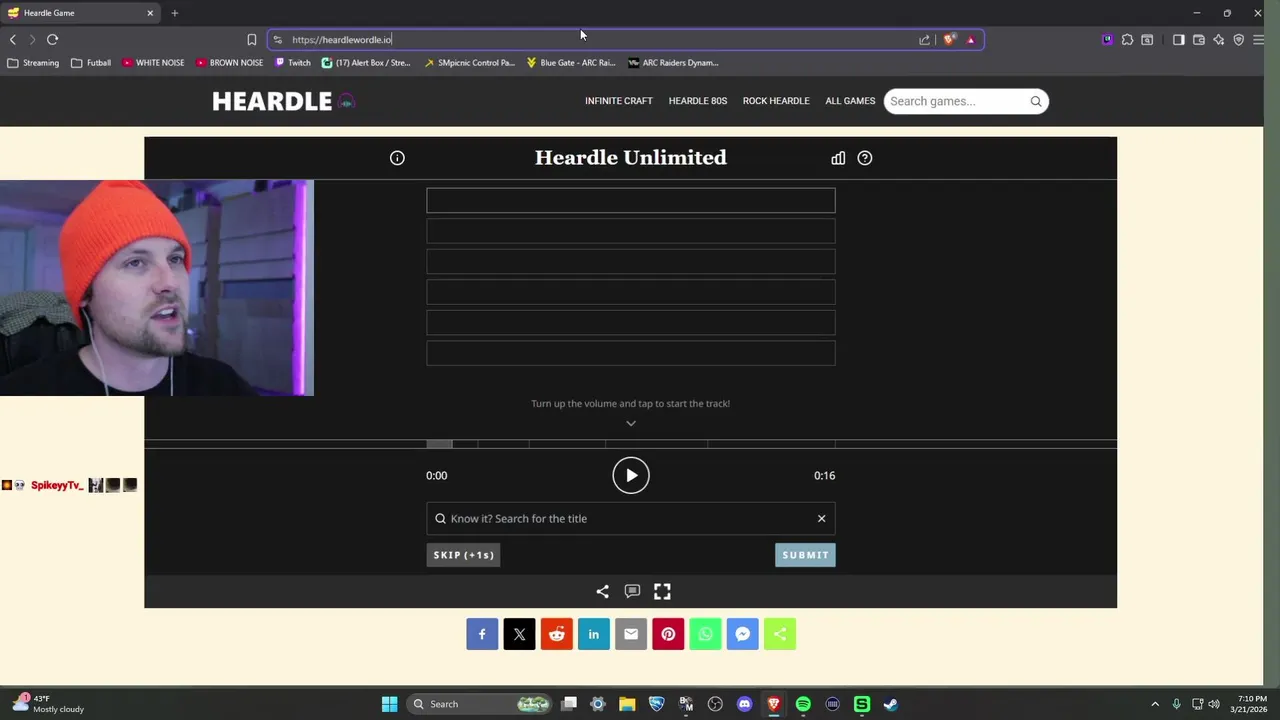
Task: Focus the song title search field
Action: [x=631, y=519]
